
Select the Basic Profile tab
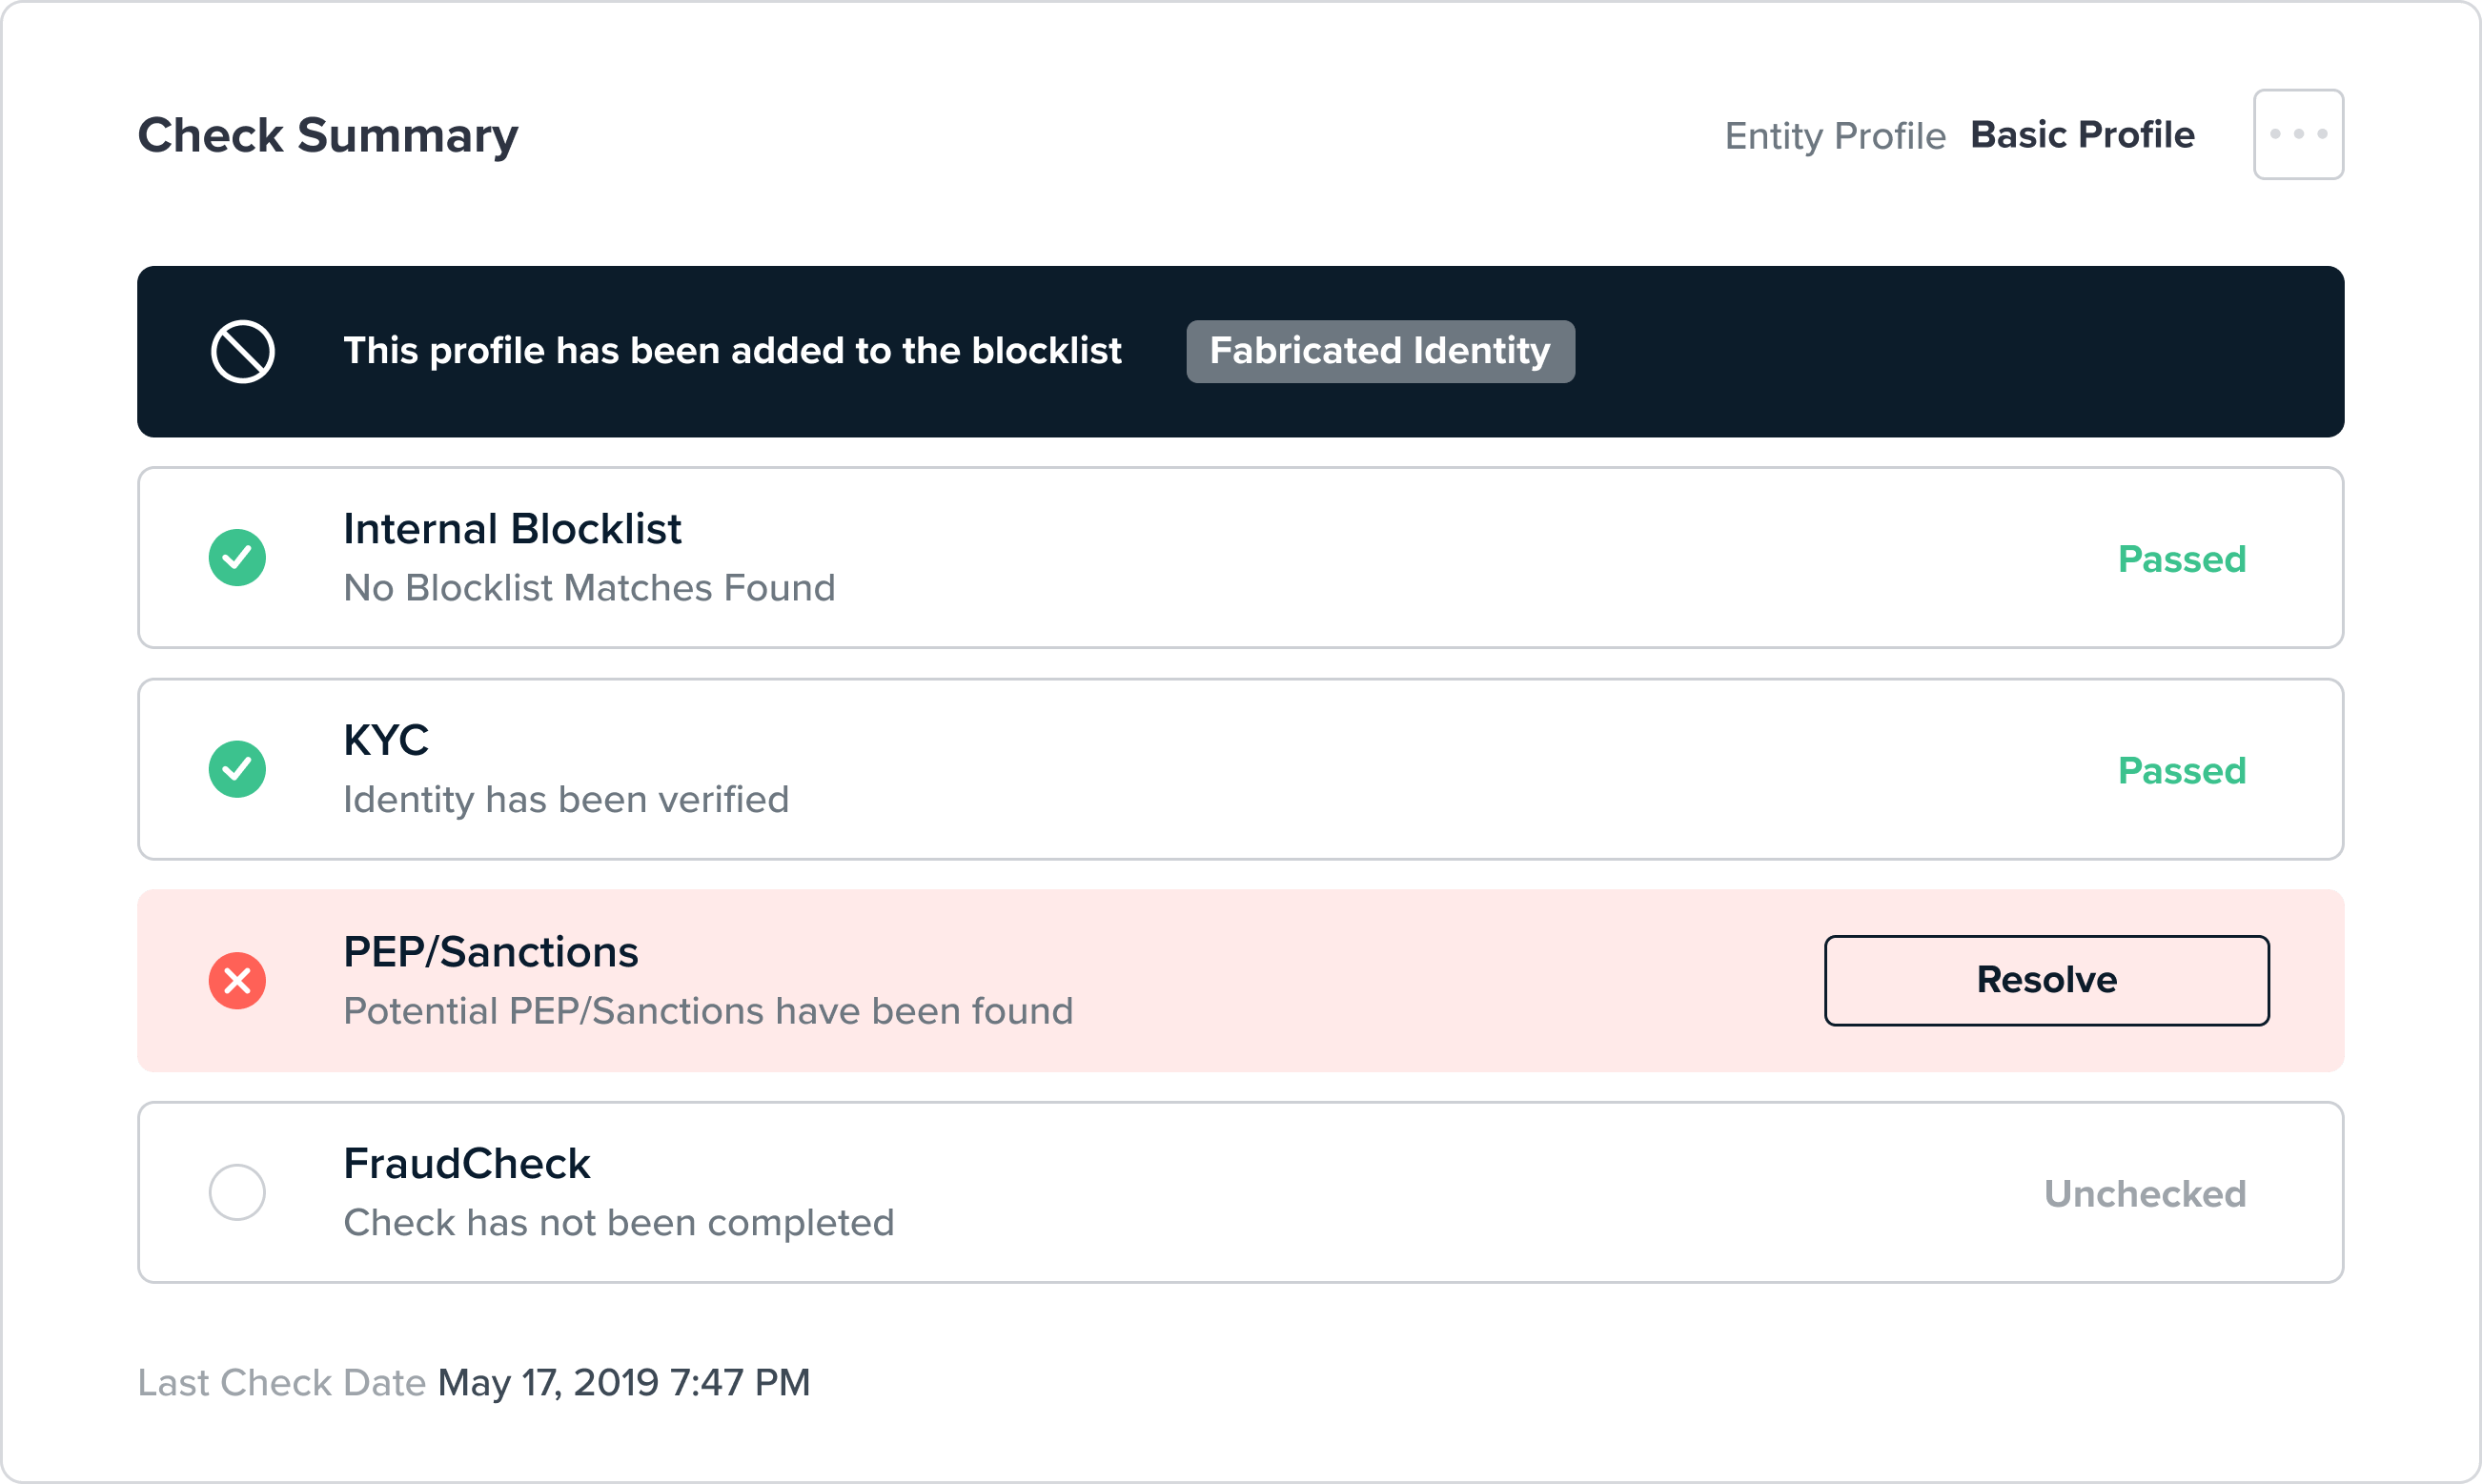click(2083, 134)
